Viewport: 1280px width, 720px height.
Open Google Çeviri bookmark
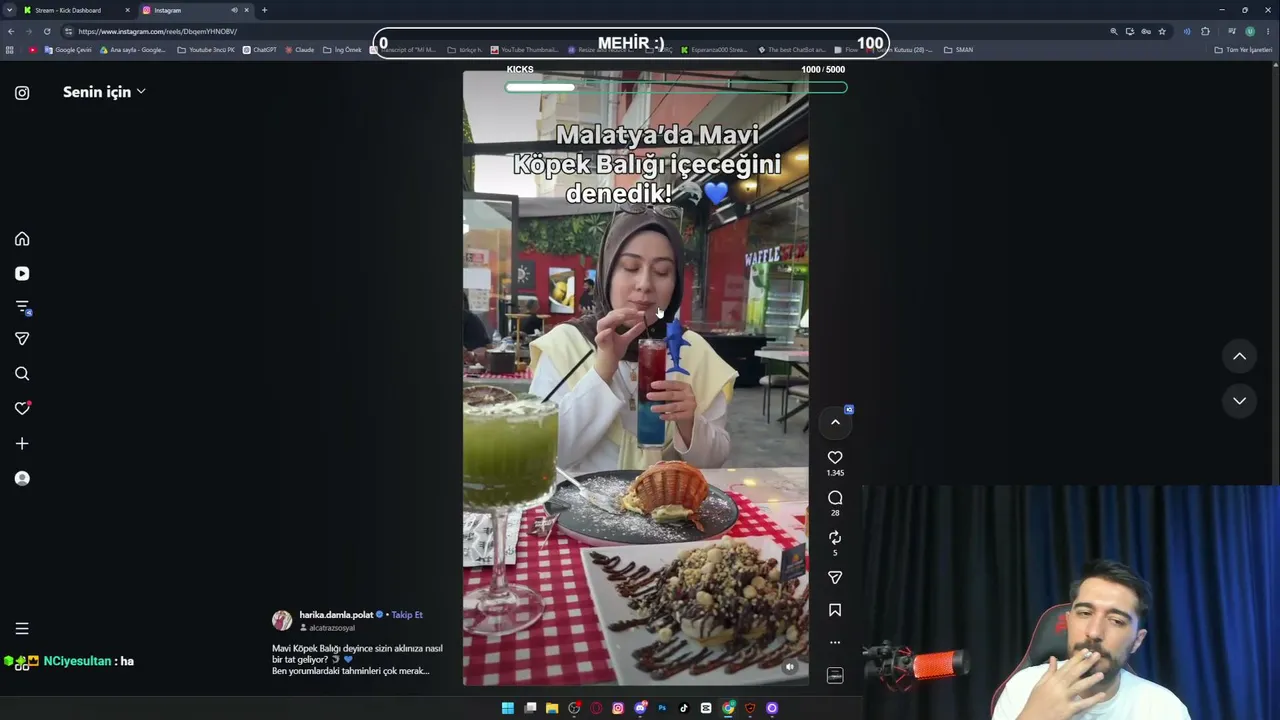coord(68,50)
